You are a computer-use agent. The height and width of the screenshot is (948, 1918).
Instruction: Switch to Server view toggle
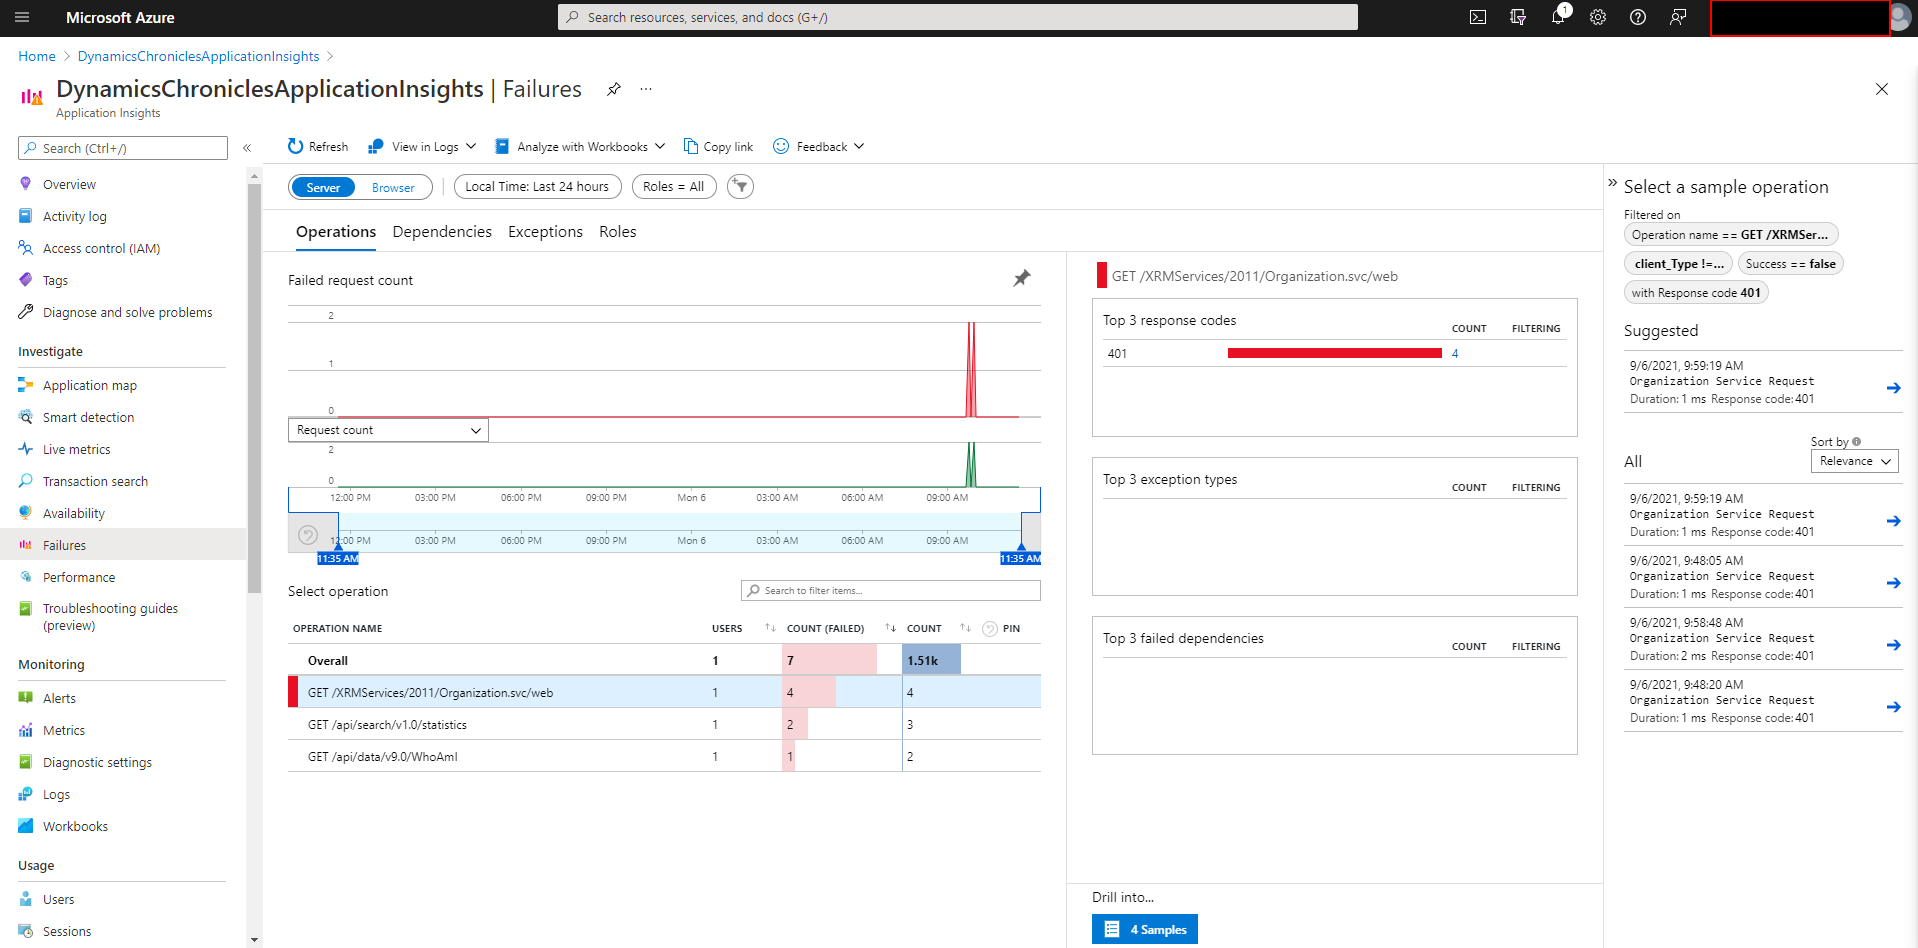[x=323, y=187]
